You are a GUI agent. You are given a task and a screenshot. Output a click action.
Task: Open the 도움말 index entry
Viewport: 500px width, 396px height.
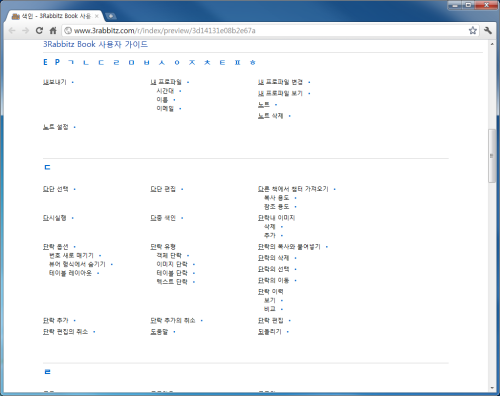pyautogui.click(x=159, y=332)
